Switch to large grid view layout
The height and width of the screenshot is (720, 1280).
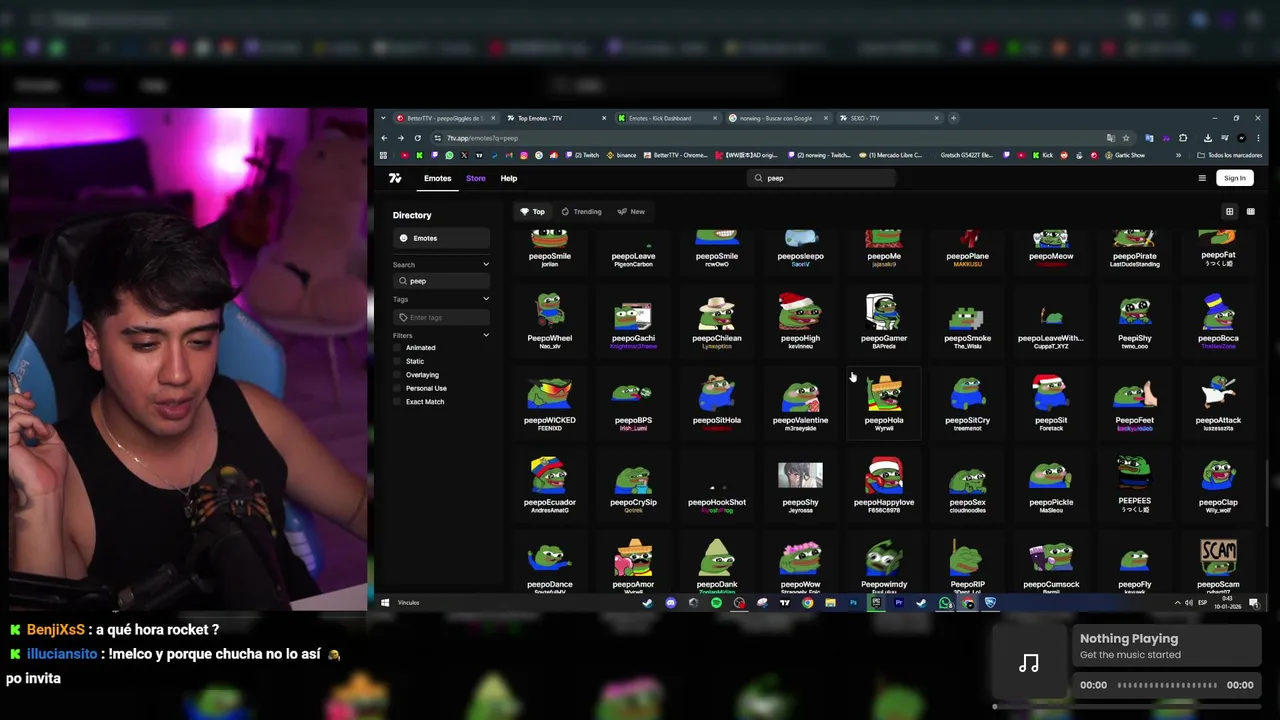pyautogui.click(x=1230, y=211)
